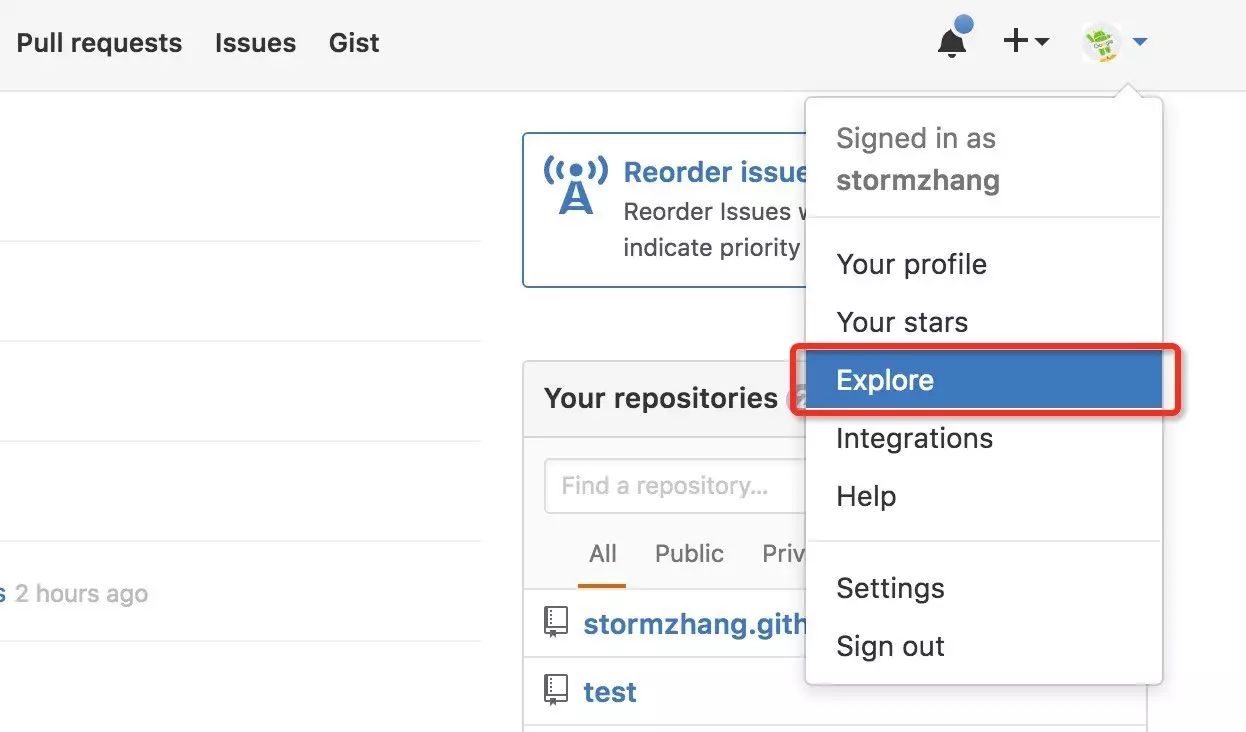The width and height of the screenshot is (1246, 732).
Task: Select the highlighted Explore menu item
Action: (x=984, y=380)
